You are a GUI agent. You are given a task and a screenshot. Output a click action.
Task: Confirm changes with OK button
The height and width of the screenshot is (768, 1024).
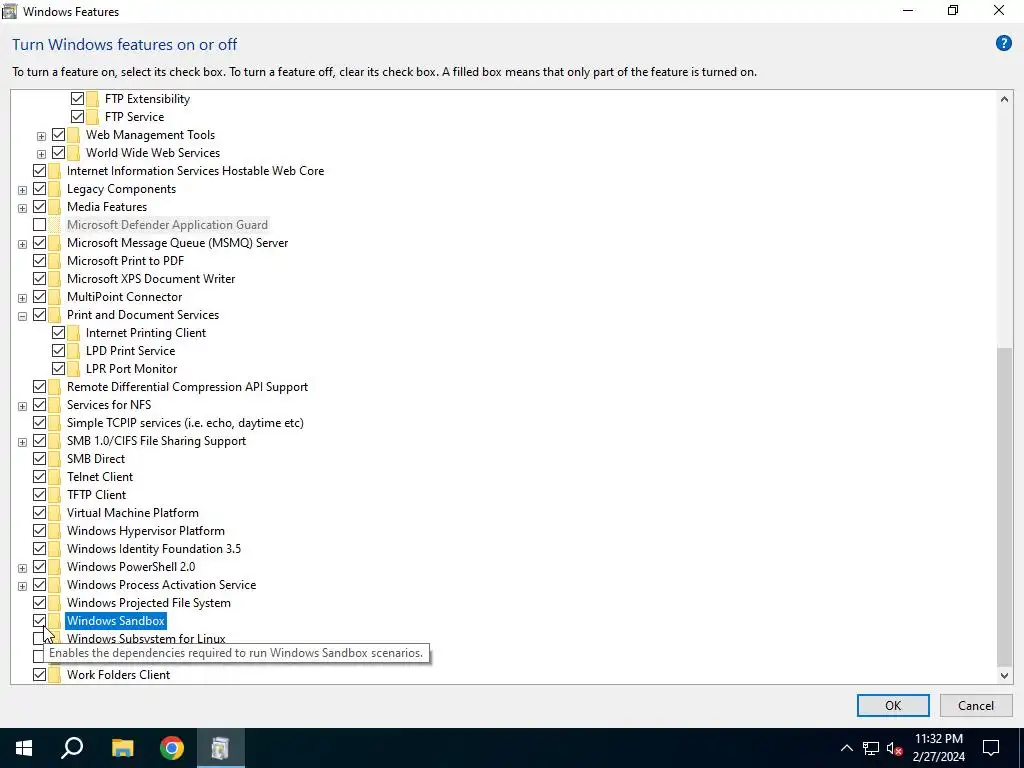coord(893,705)
